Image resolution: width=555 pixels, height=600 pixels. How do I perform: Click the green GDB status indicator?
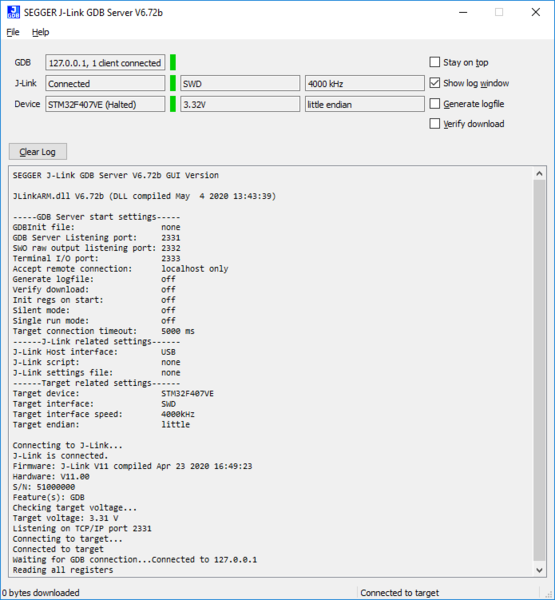coord(173,62)
